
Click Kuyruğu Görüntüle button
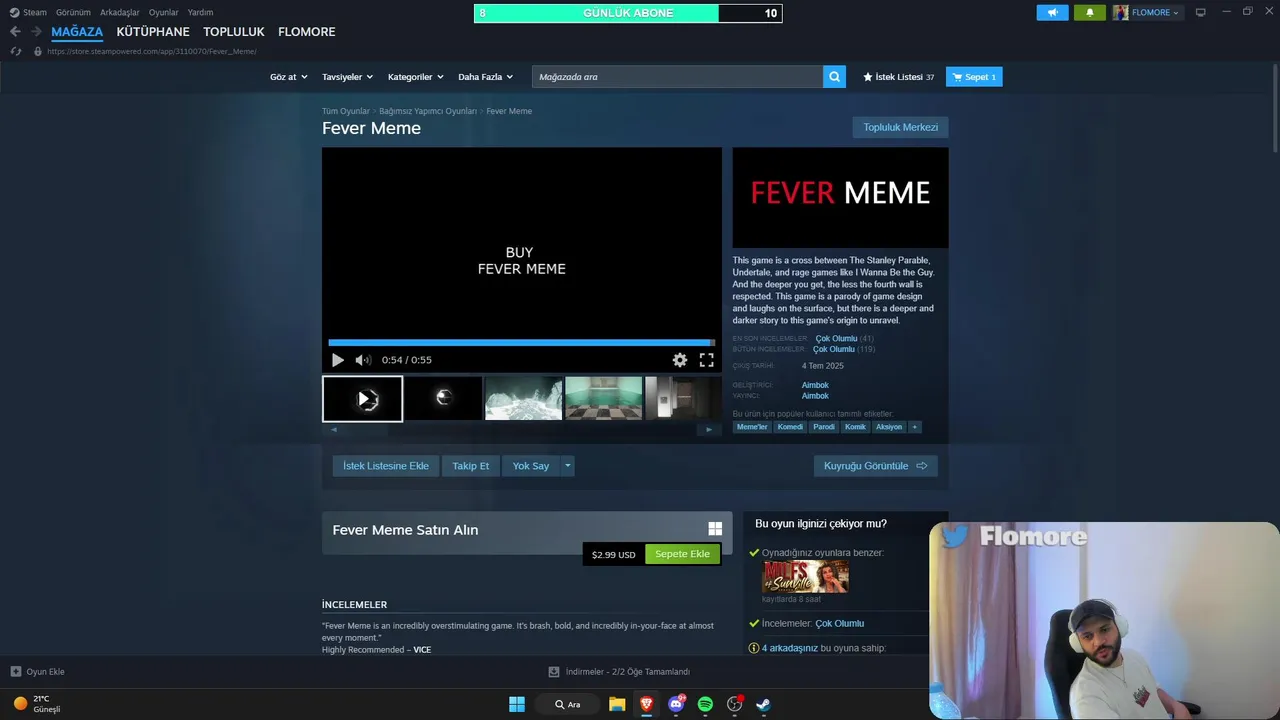click(x=875, y=466)
